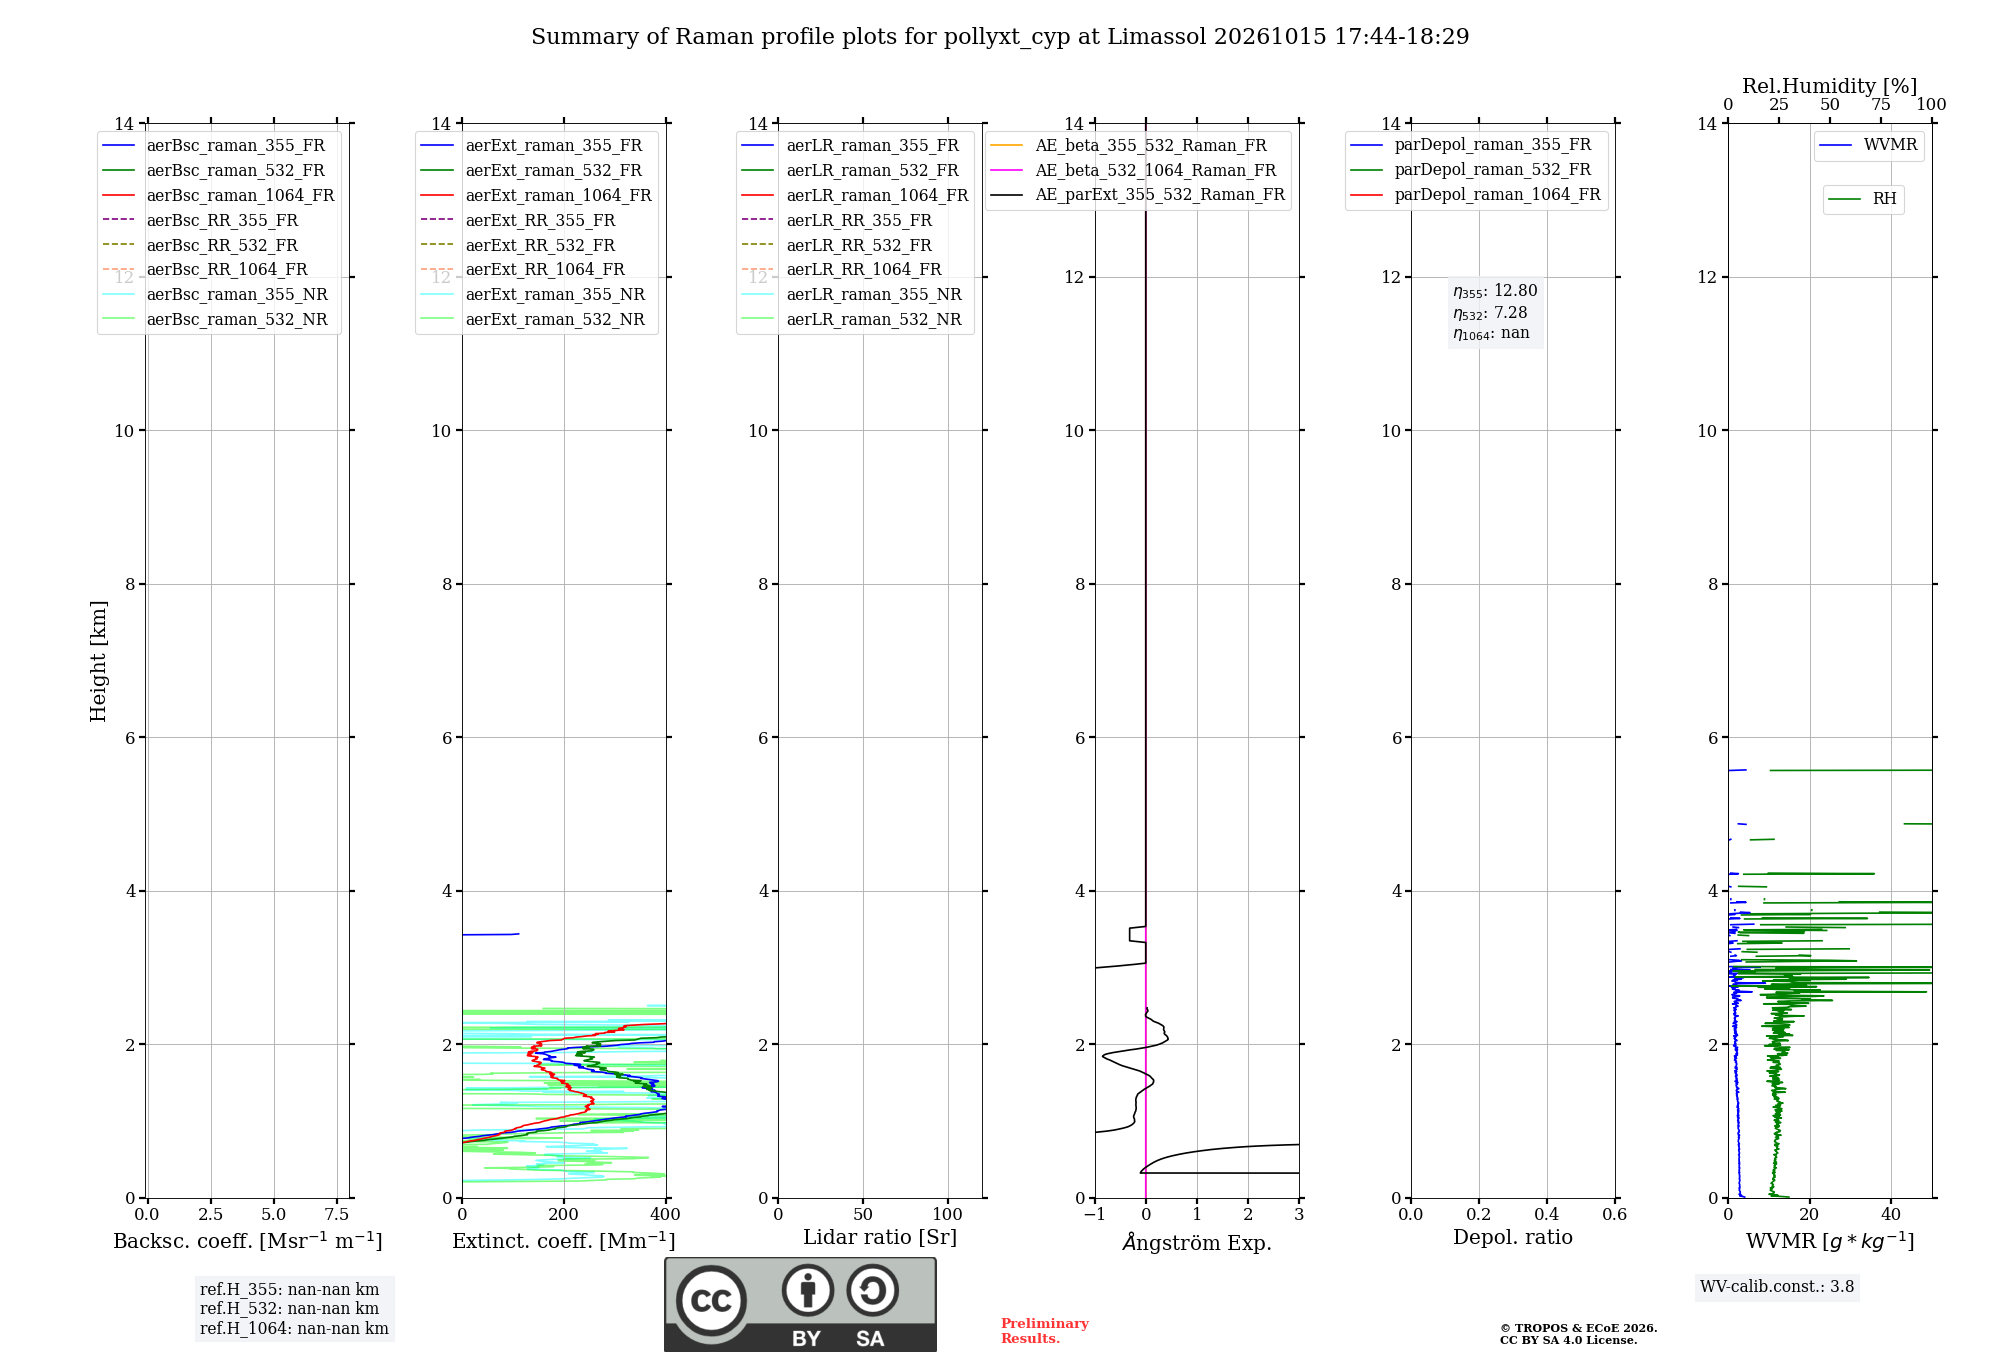
Task: Click the ref.H_1064: nan-nan km text
Action: pyautogui.click(x=294, y=1329)
